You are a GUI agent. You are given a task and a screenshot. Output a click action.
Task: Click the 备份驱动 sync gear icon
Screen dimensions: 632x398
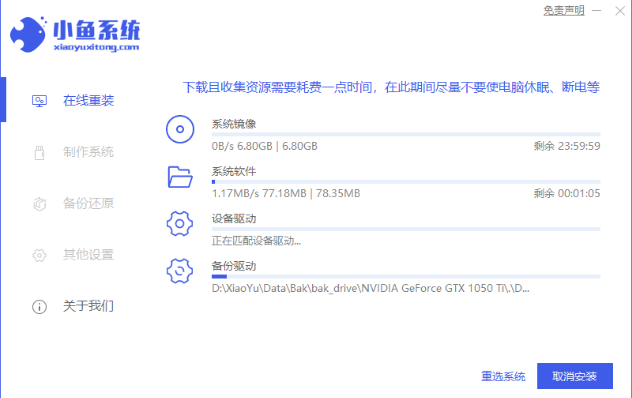(180, 271)
